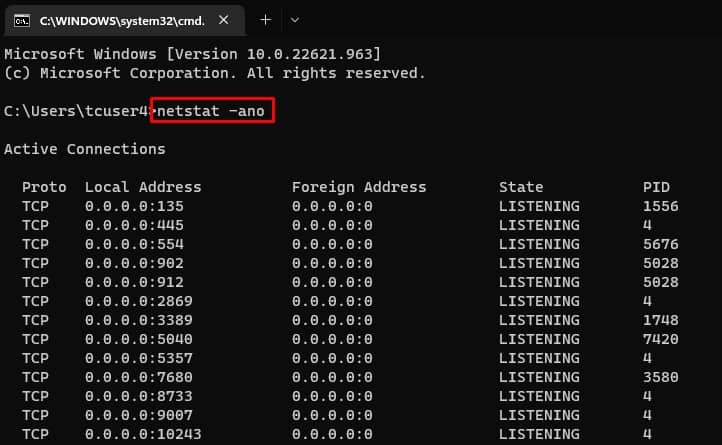
Task: Click the Local Address column header
Action: [143, 187]
